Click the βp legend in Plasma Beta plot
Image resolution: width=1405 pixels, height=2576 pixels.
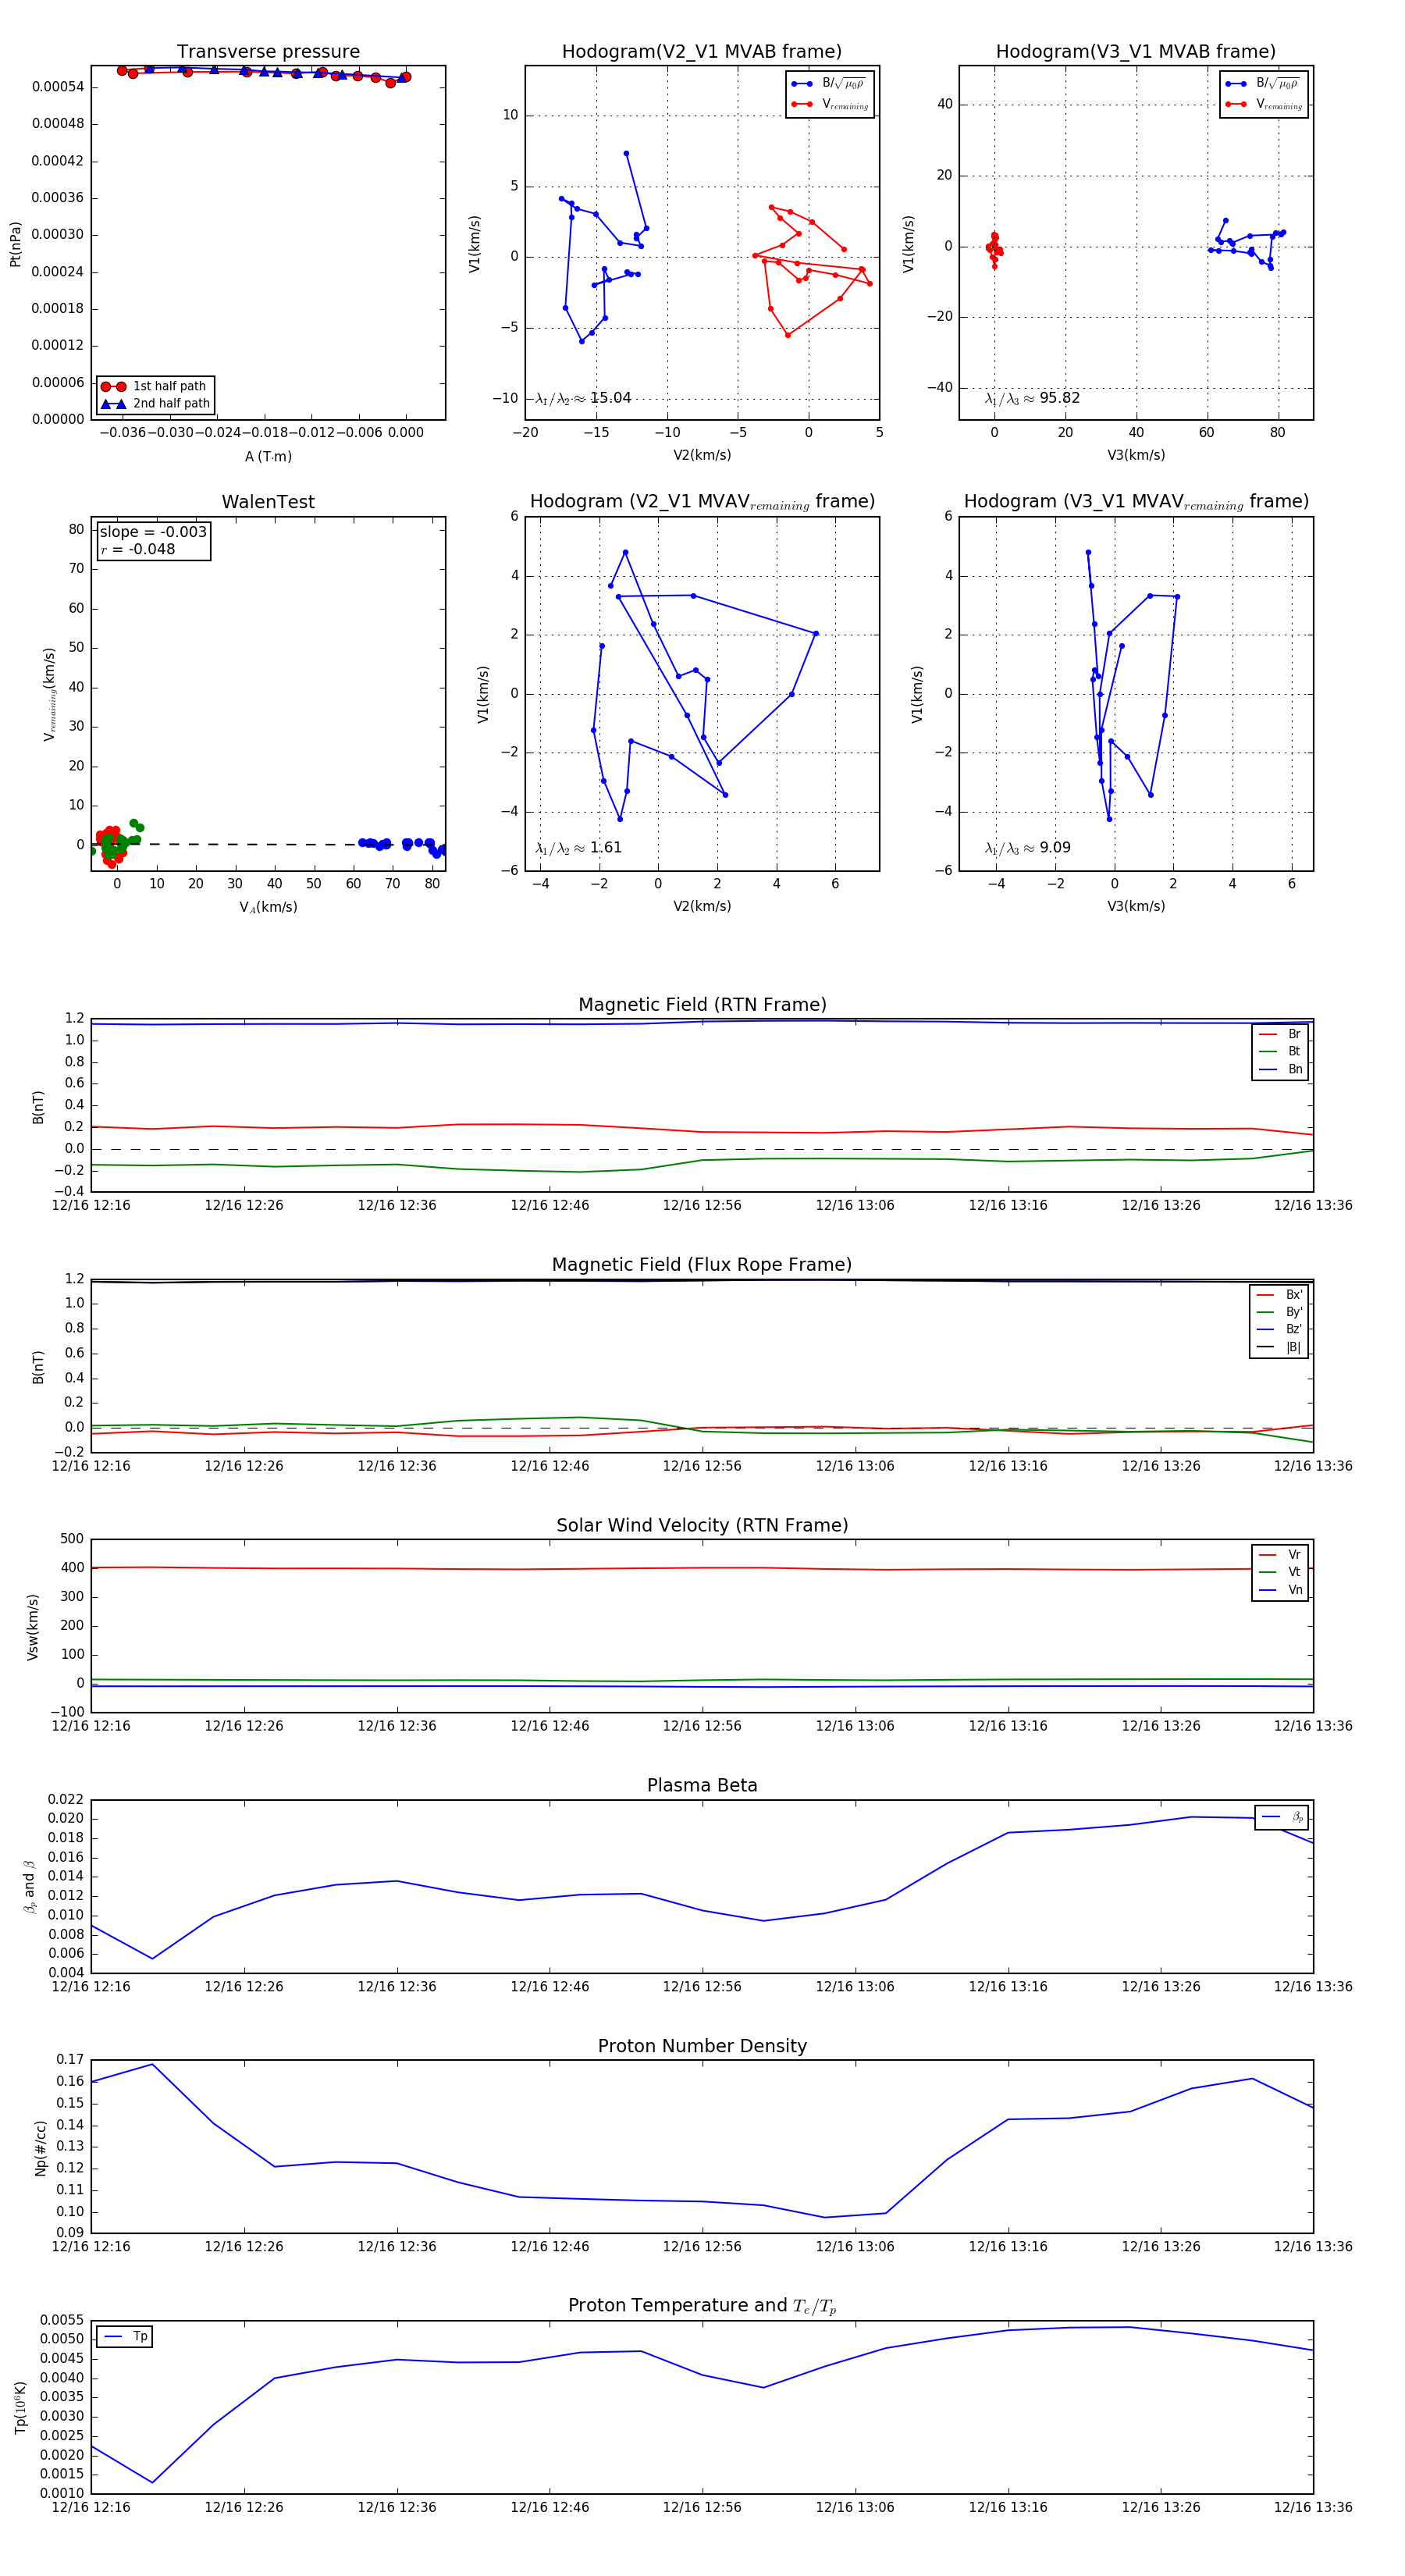(x=1282, y=1817)
